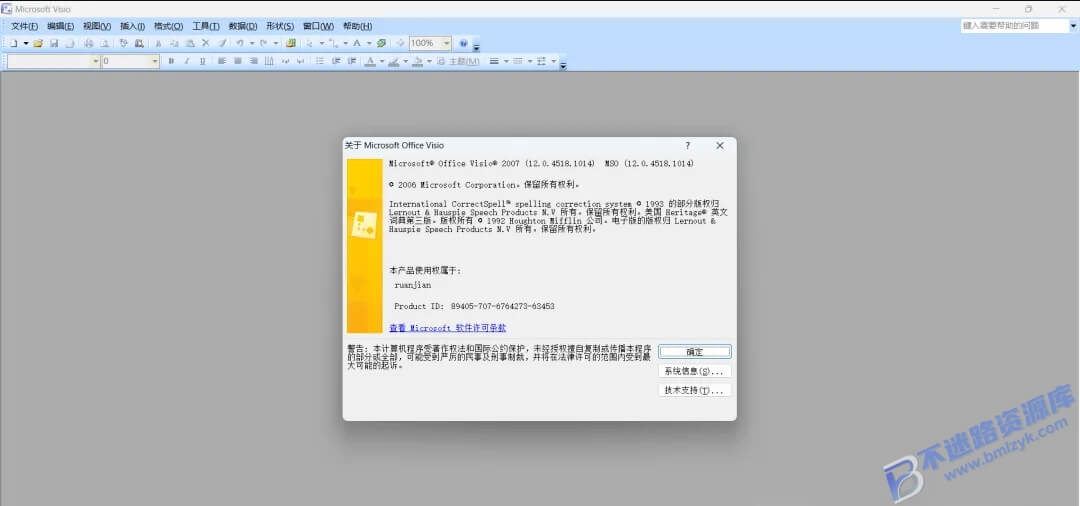Click the blue Help question icon
The height and width of the screenshot is (506, 1080).
click(x=464, y=43)
